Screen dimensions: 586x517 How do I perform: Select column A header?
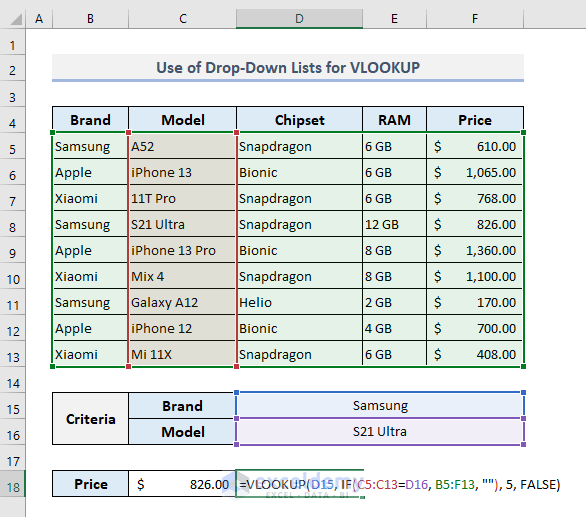point(39,18)
